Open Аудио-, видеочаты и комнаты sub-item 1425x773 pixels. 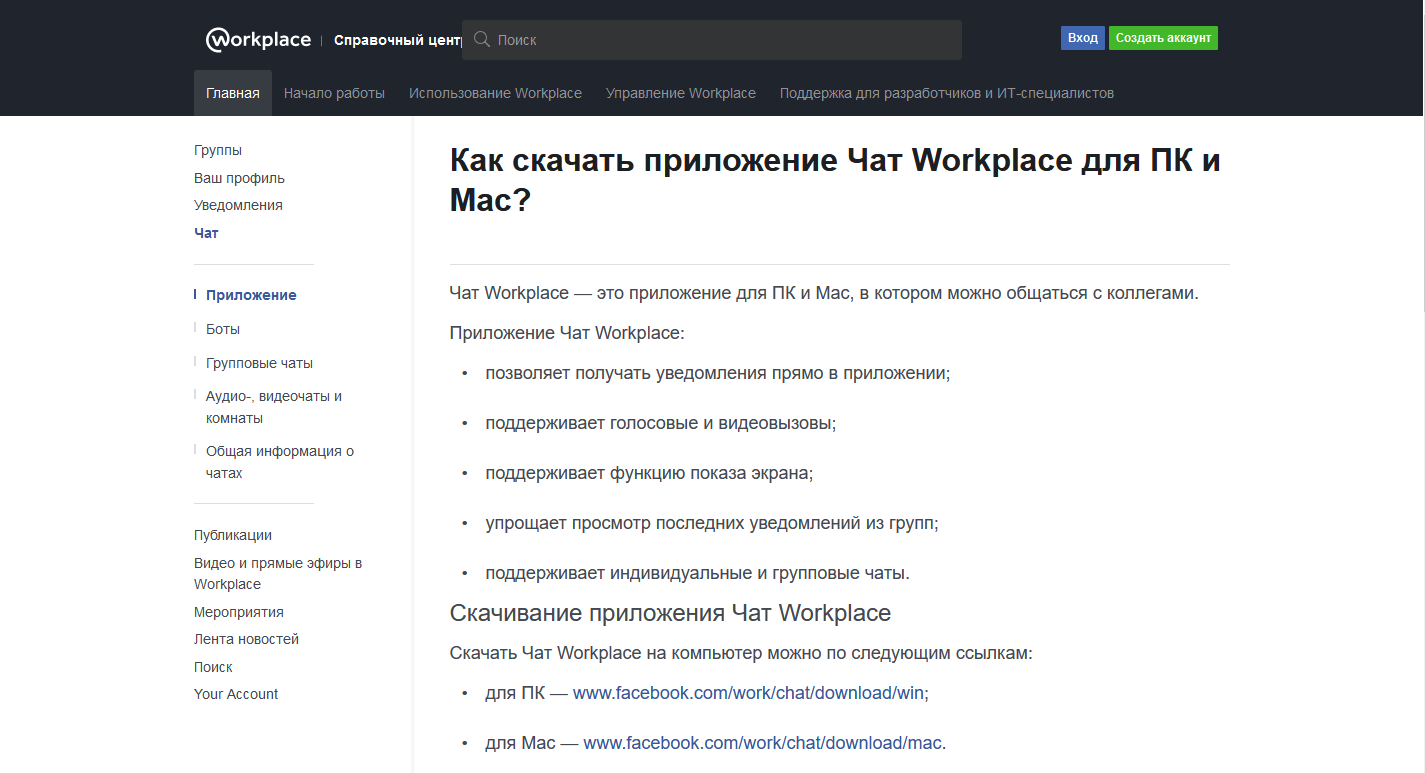tap(274, 407)
